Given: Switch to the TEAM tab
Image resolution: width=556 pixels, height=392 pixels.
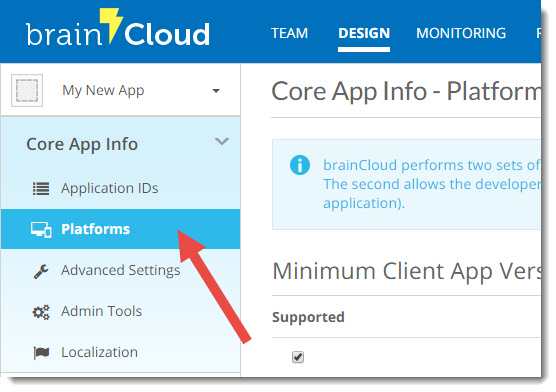Looking at the screenshot, I should click(x=289, y=33).
